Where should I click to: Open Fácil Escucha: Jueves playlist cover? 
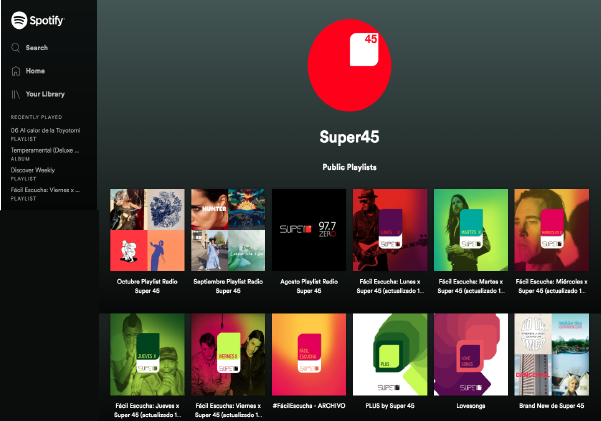click(x=147, y=354)
